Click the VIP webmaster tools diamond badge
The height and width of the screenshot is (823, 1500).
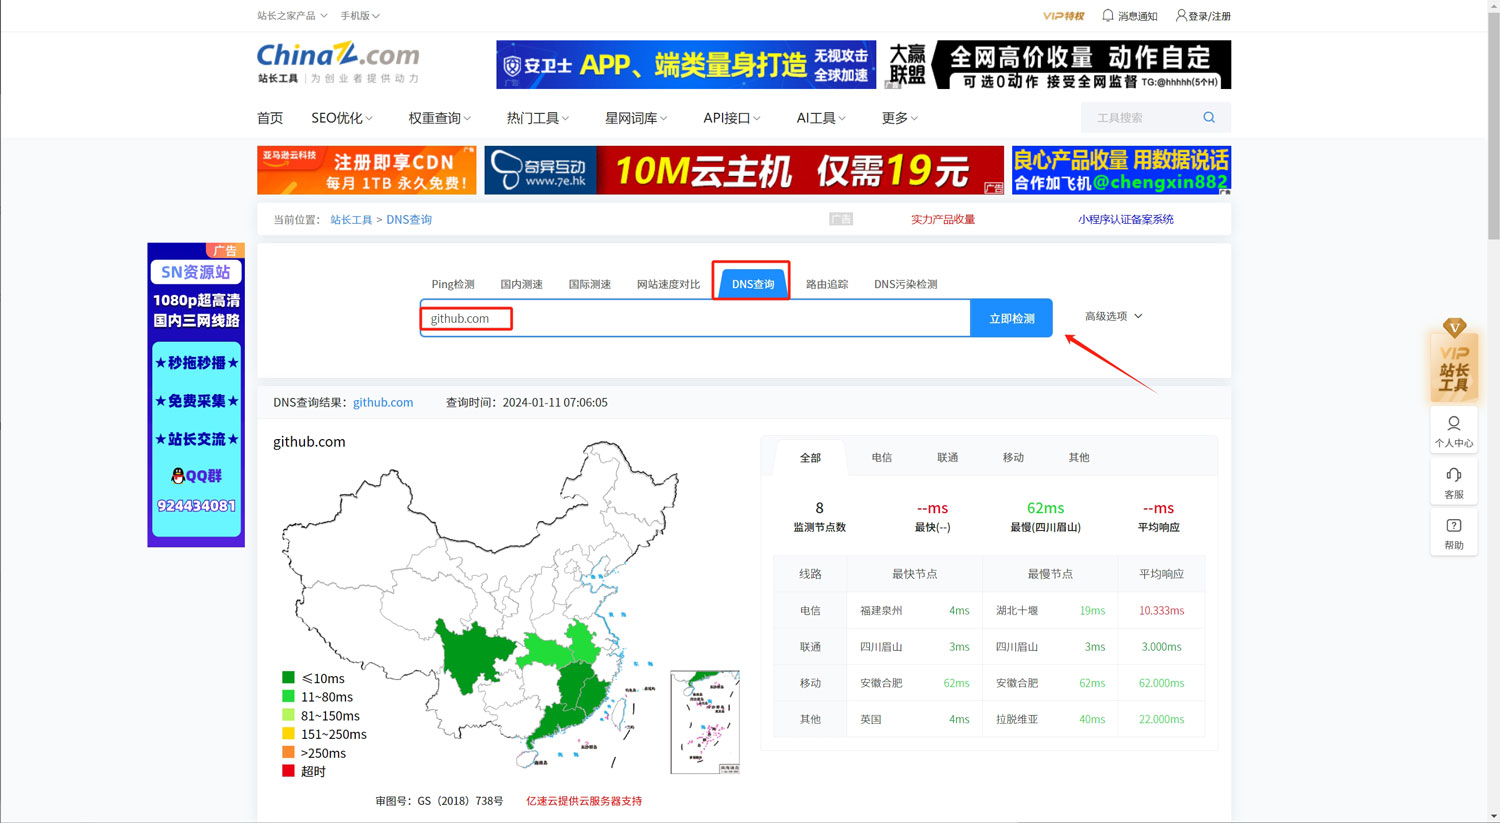pos(1454,360)
